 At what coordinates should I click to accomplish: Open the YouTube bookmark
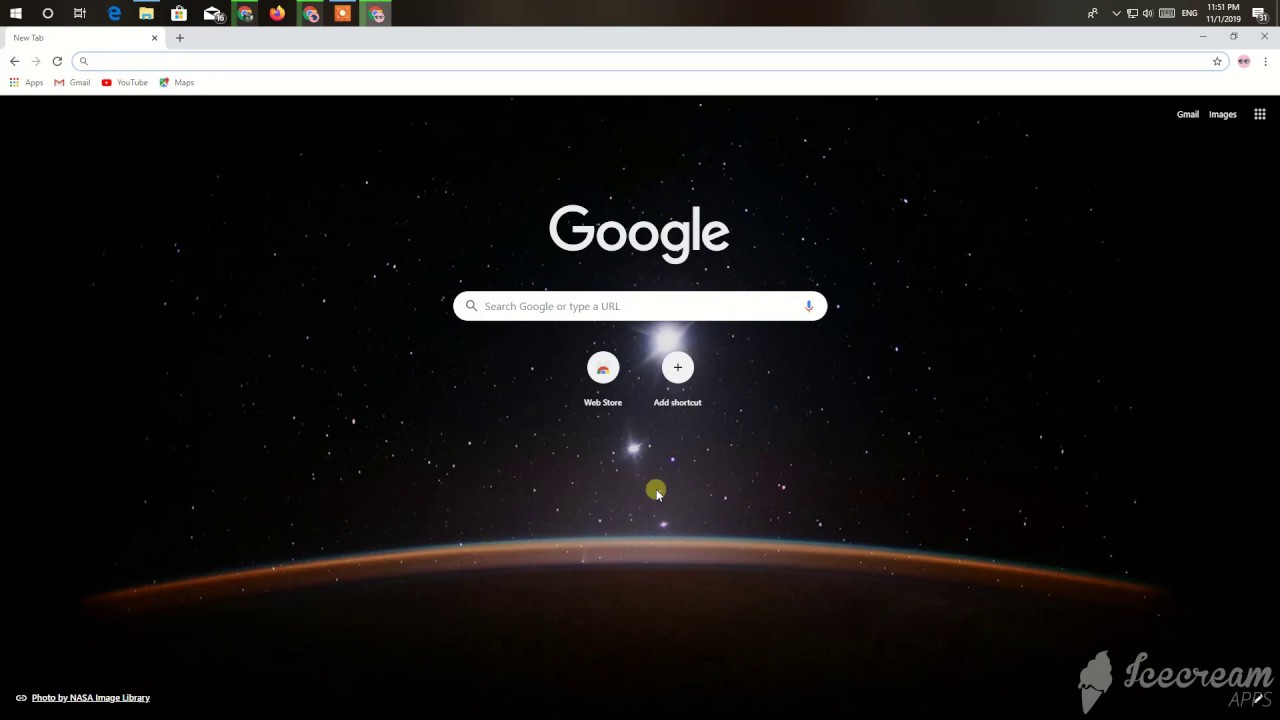125,82
